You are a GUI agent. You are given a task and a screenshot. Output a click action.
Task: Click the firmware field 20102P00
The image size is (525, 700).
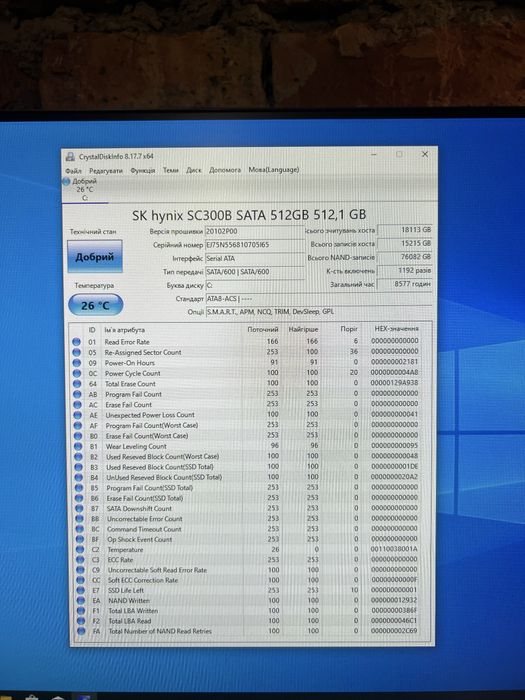(x=254, y=231)
